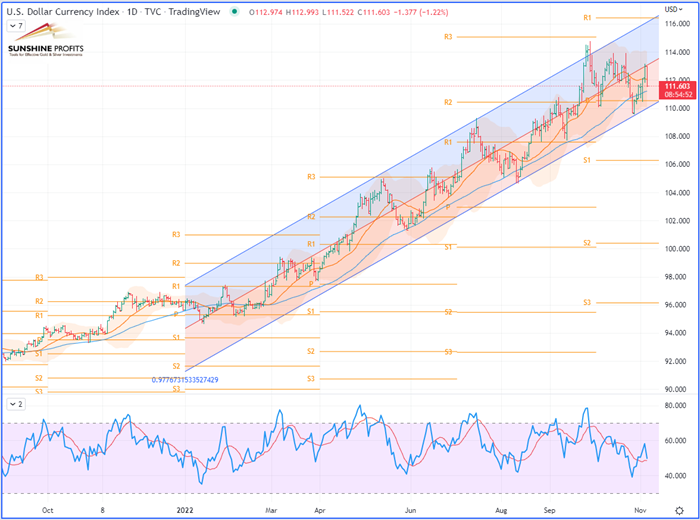Click the green market status dot
Image resolution: width=700 pixels, height=520 pixels.
tap(233, 10)
